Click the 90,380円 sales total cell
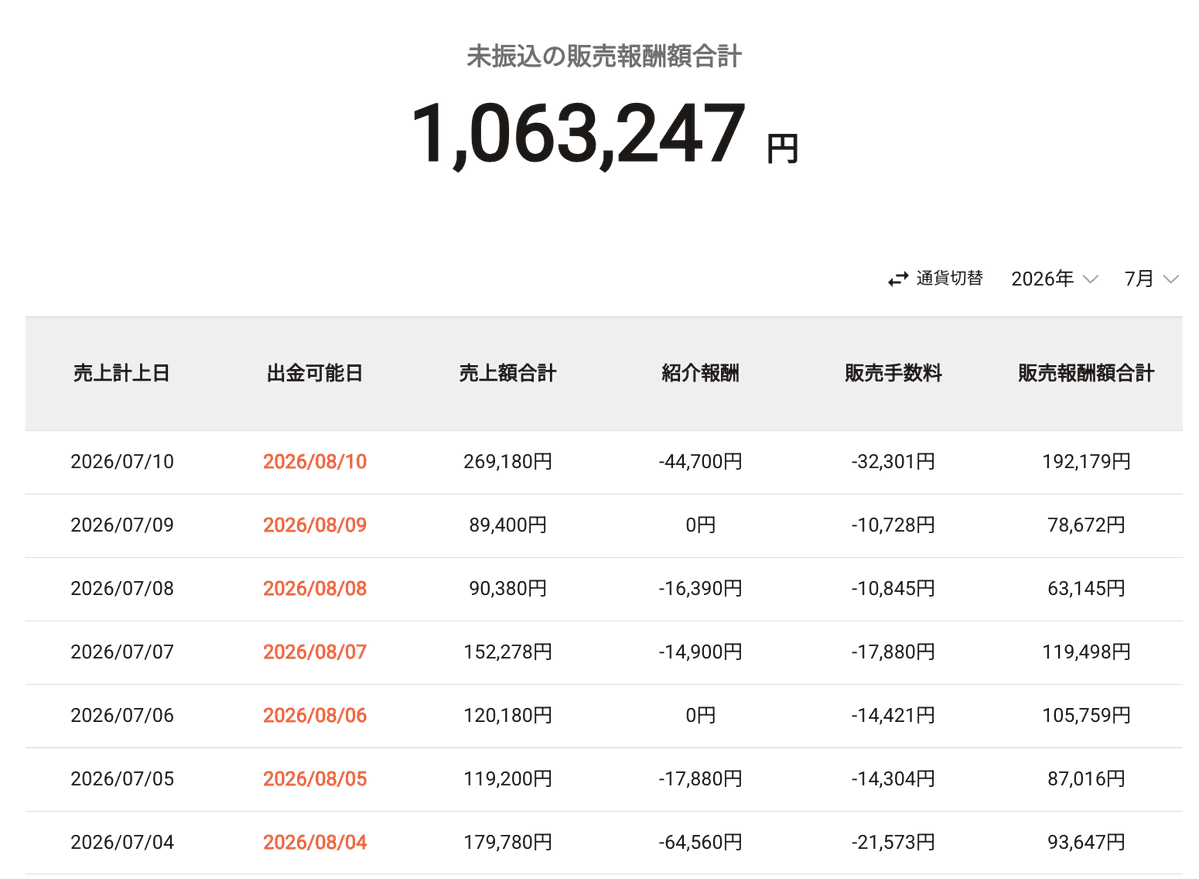This screenshot has height=879, width=1199. (508, 589)
